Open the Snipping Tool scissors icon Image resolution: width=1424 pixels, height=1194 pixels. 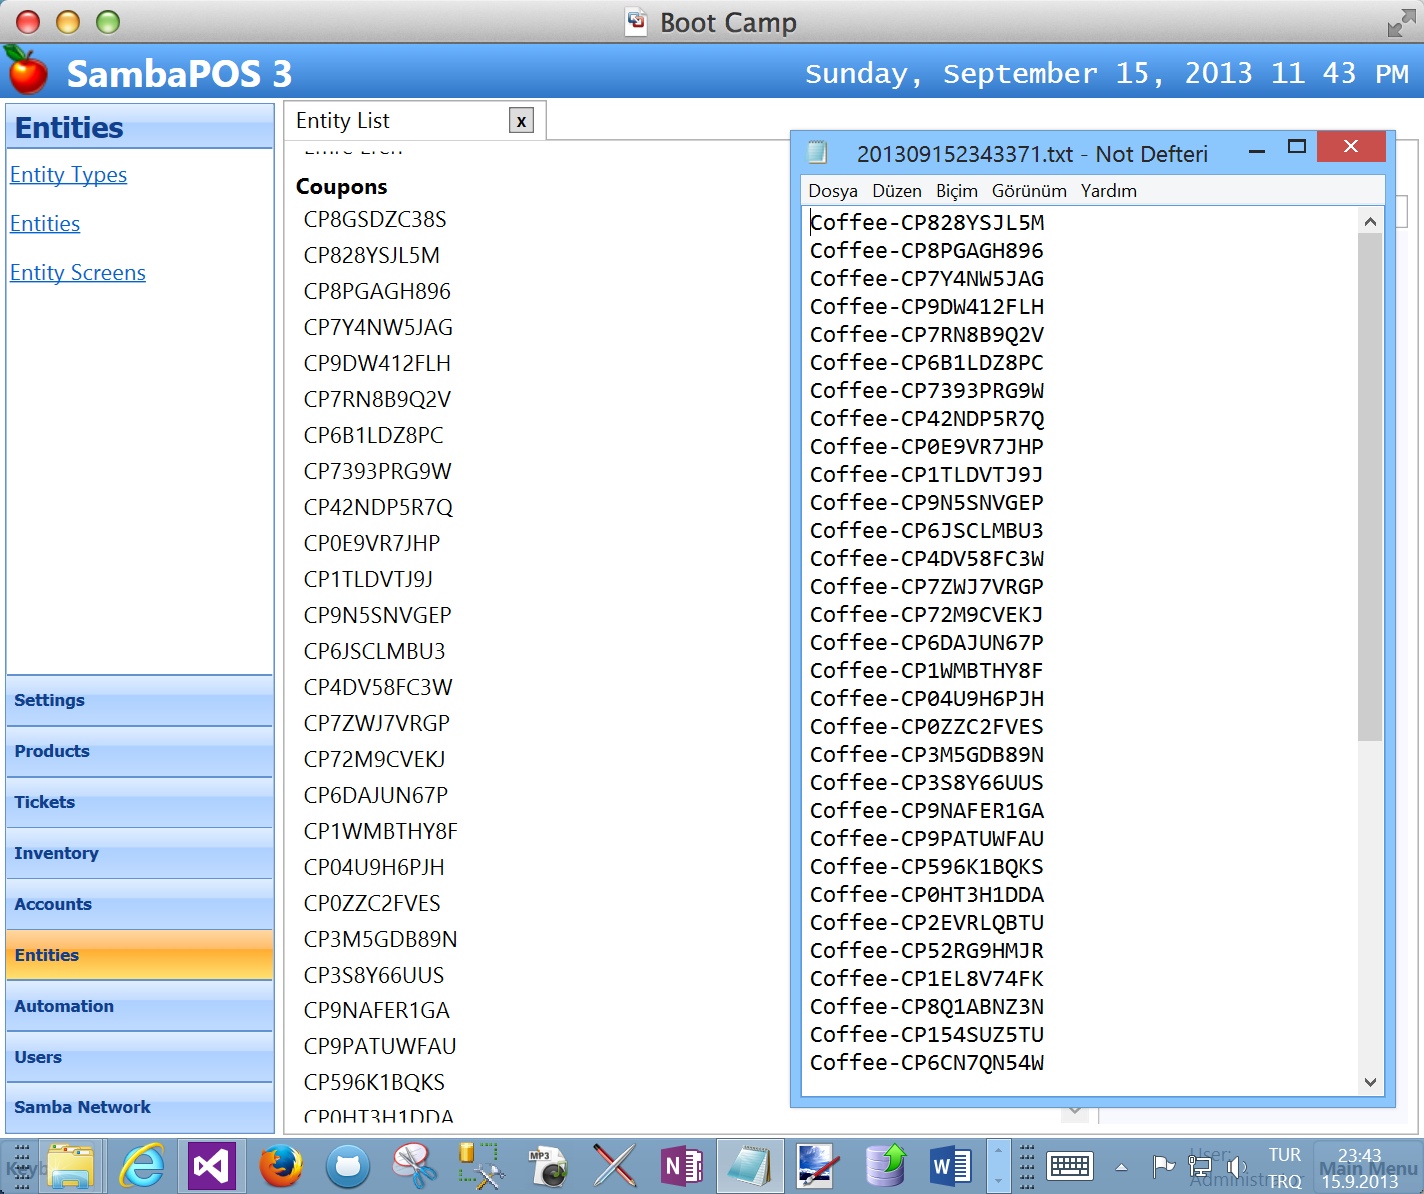(x=413, y=1166)
